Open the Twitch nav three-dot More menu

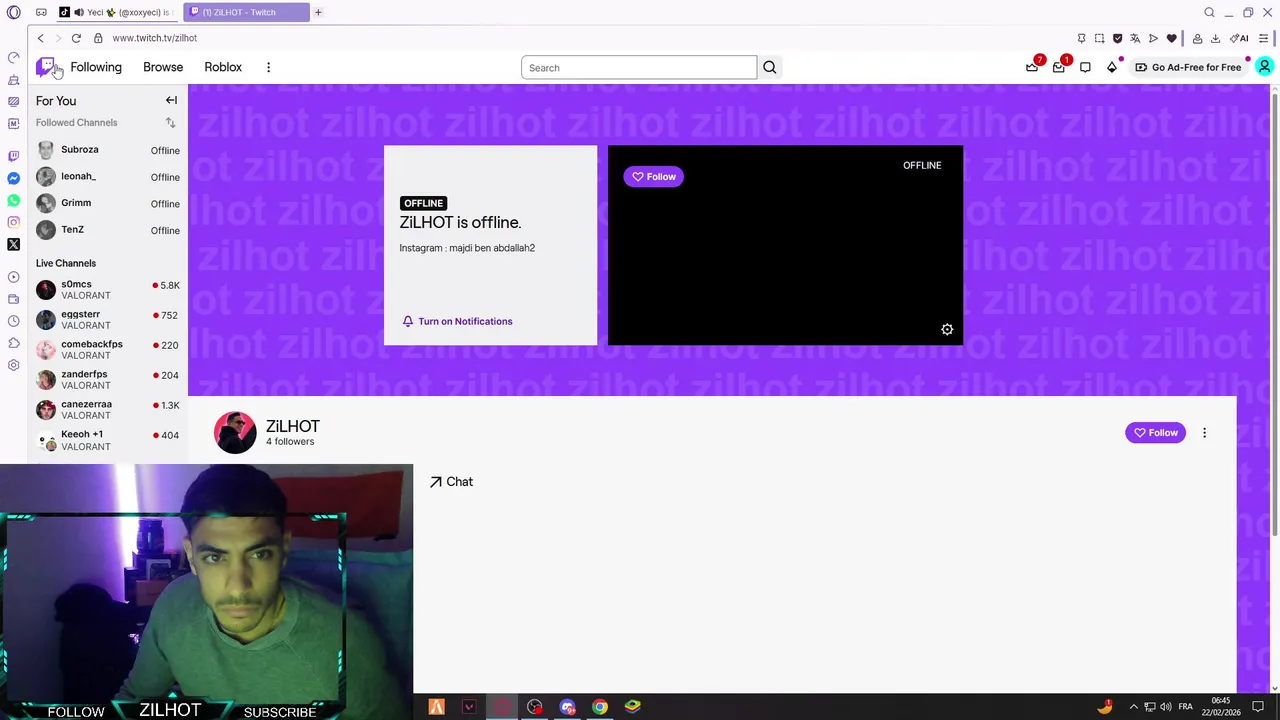[268, 67]
